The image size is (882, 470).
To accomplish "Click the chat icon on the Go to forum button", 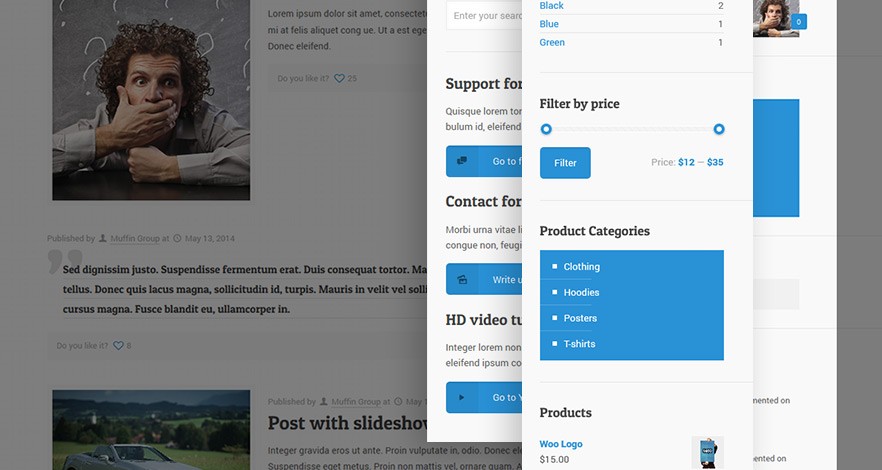I will pos(462,161).
